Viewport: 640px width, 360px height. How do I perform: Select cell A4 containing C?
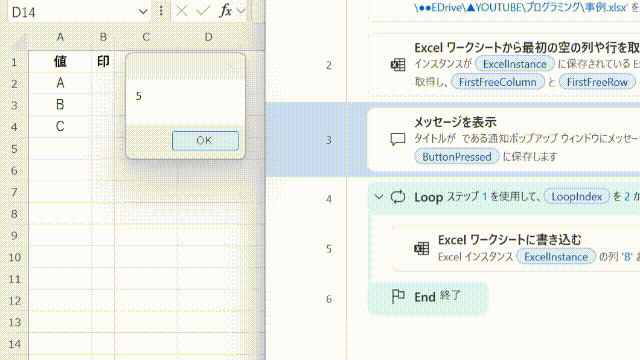(60, 127)
